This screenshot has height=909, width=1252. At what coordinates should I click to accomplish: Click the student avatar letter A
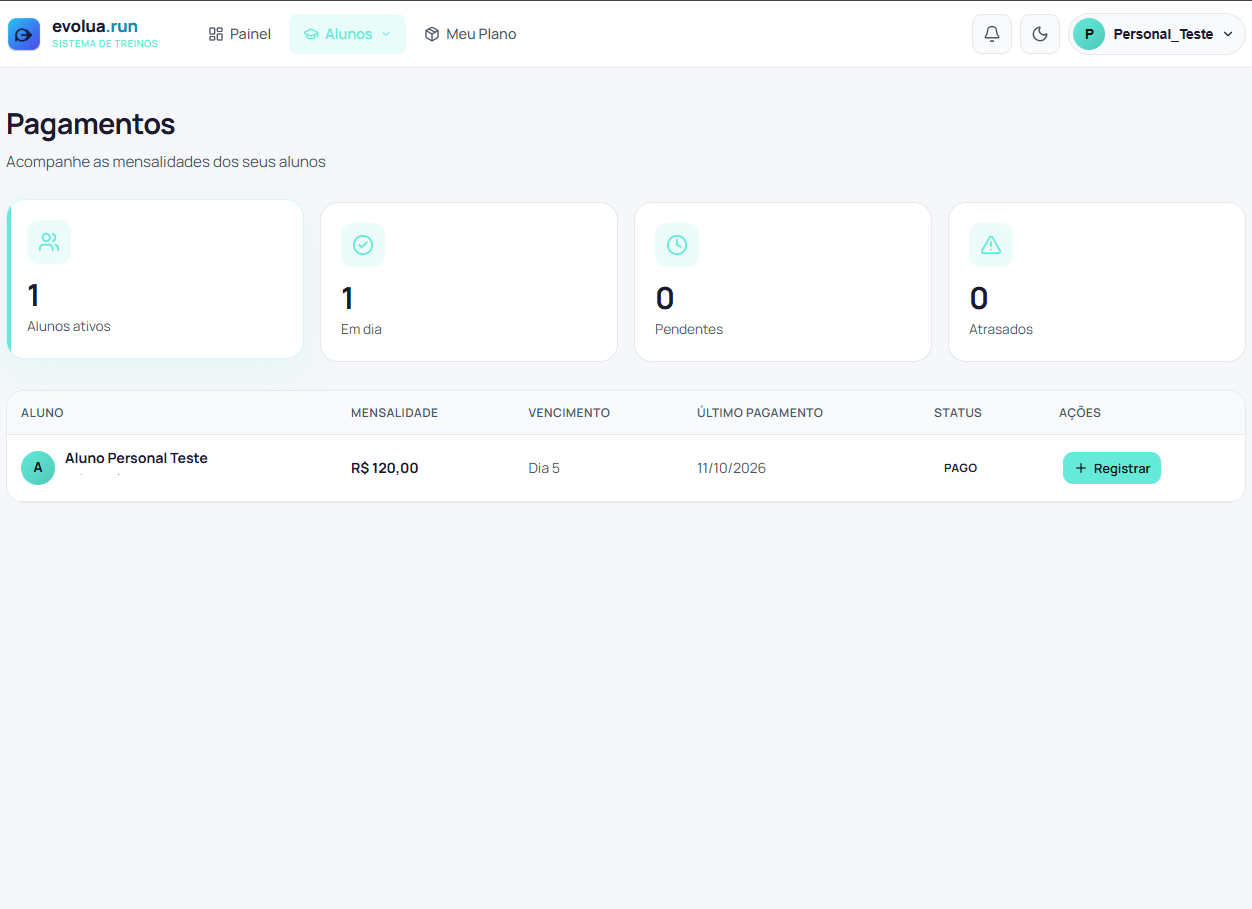(x=38, y=468)
